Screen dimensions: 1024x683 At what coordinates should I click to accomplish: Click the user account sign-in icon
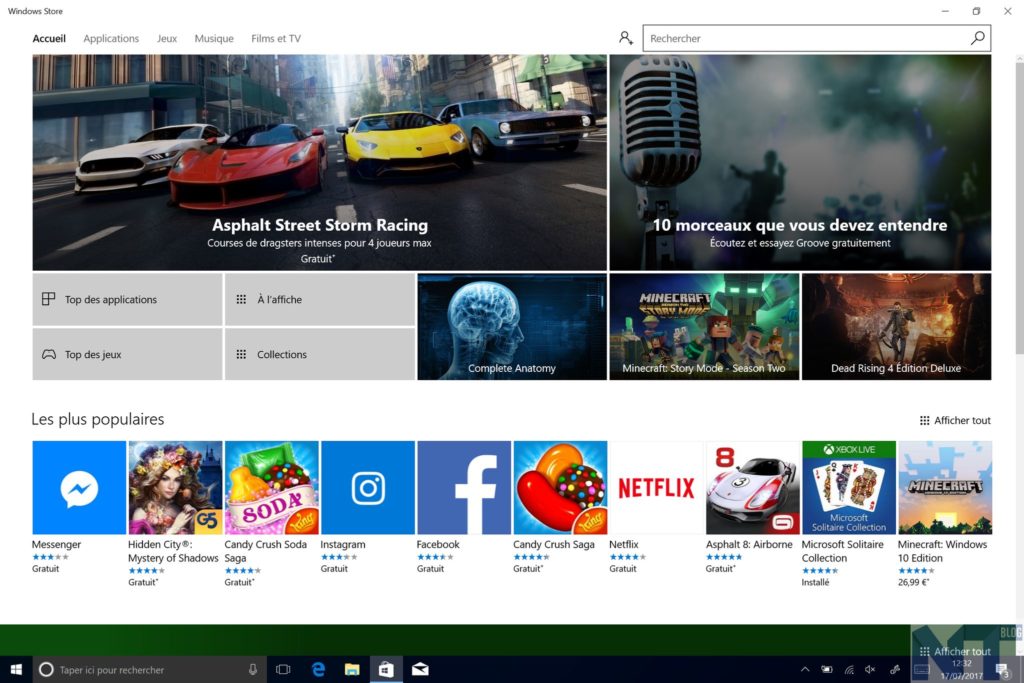point(626,38)
